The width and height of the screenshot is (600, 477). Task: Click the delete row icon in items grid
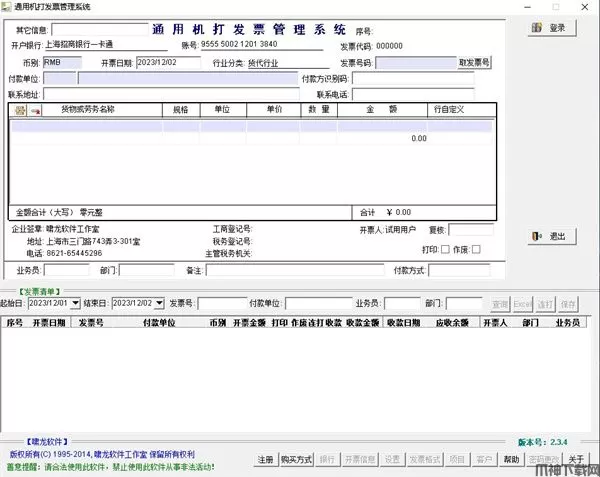pos(34,109)
